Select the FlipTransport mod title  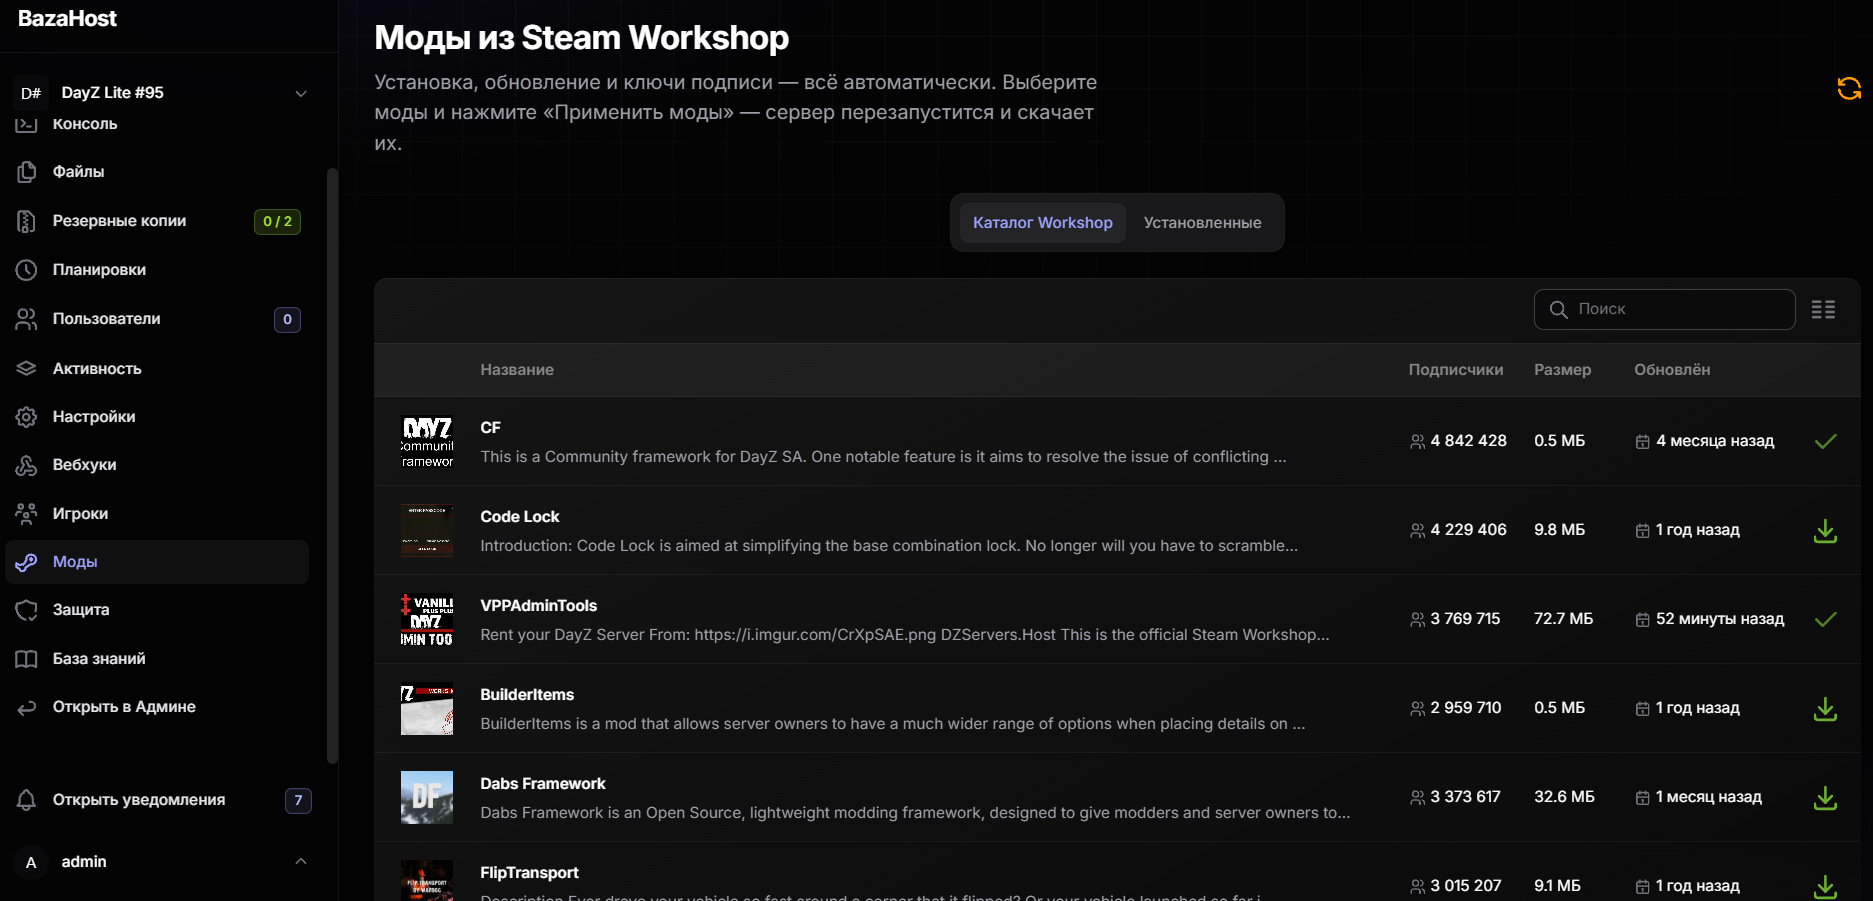click(529, 873)
